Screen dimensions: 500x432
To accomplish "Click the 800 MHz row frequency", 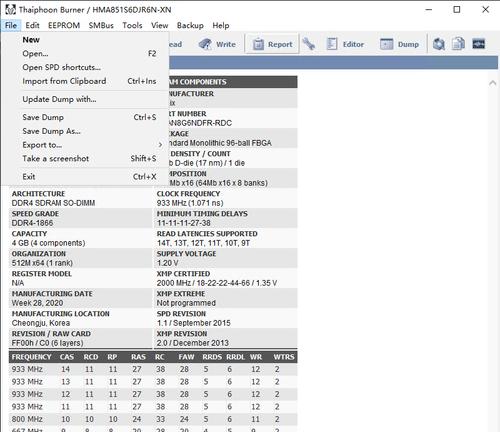I will pos(27,419).
